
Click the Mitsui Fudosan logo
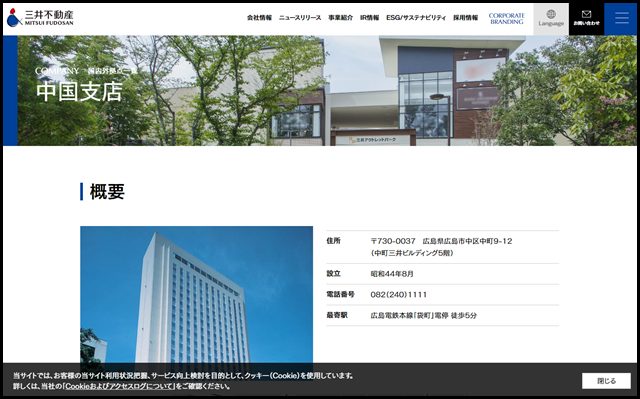40,18
